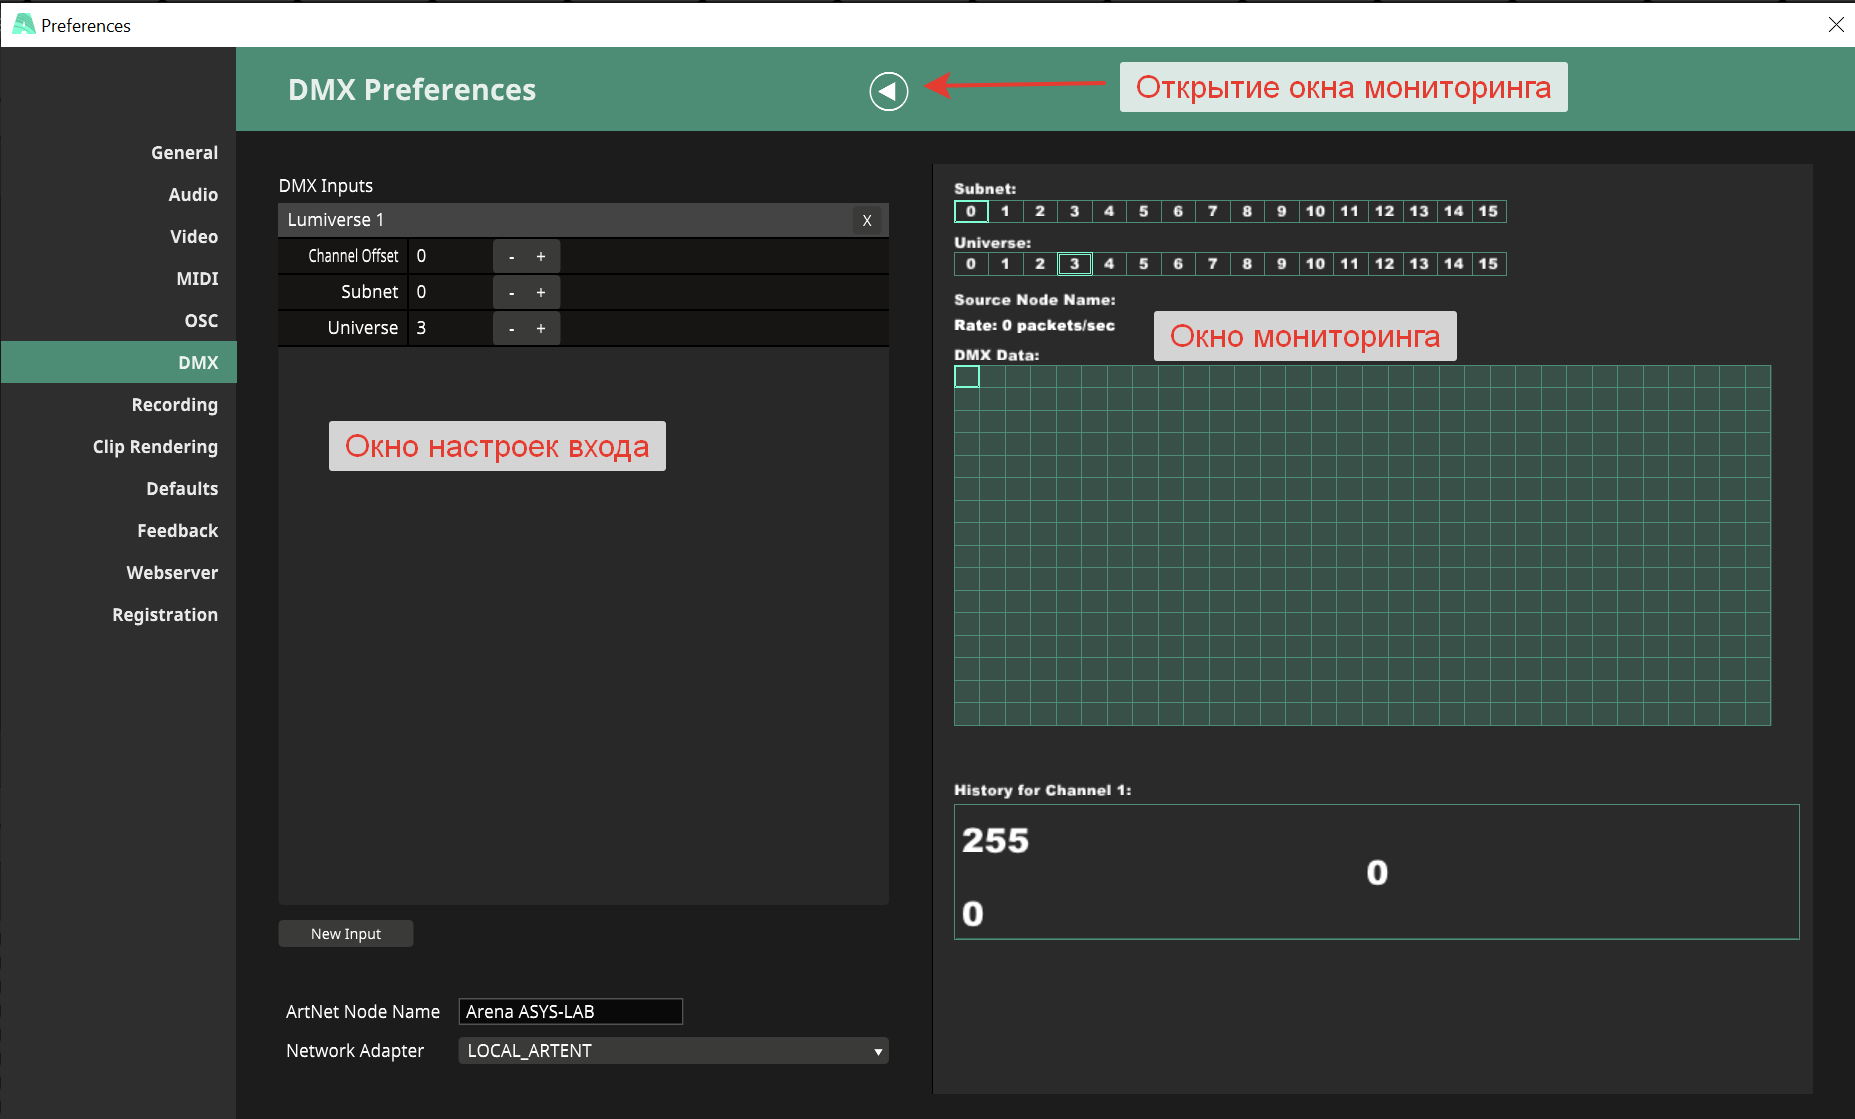This screenshot has height=1119, width=1855.
Task: Add a New Input
Action: tap(346, 934)
